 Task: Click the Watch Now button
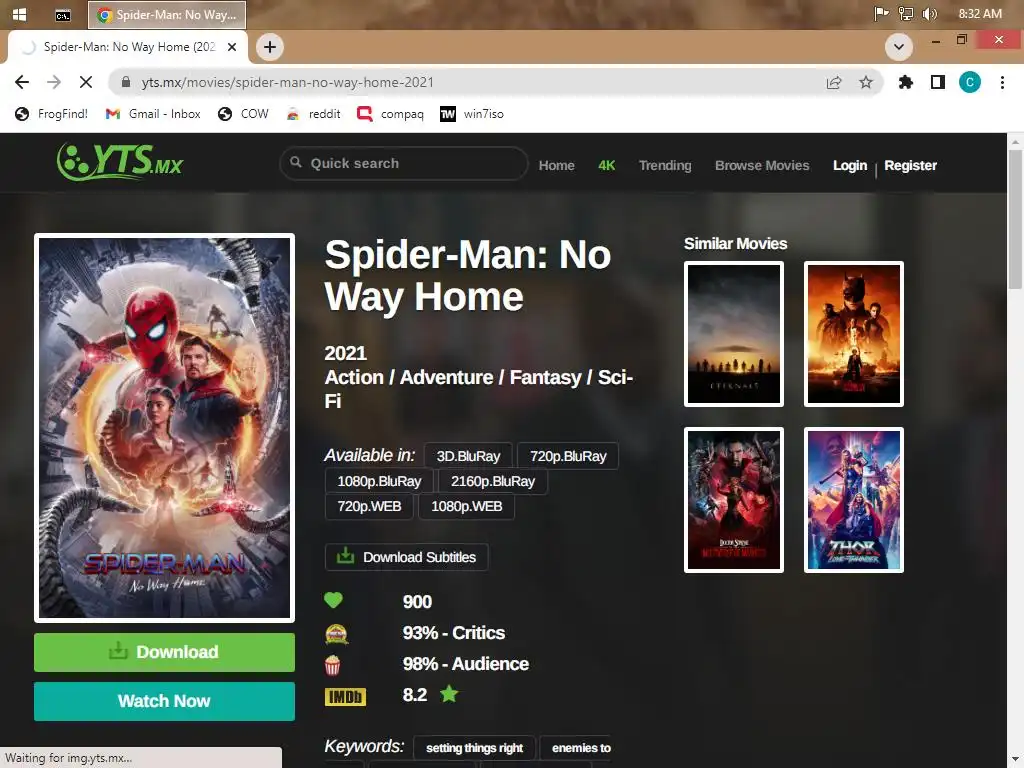coord(164,701)
